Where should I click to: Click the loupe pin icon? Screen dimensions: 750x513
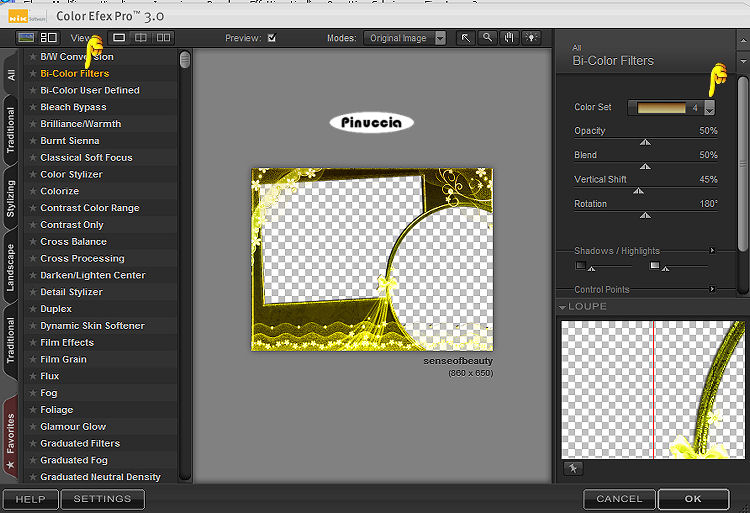575,467
